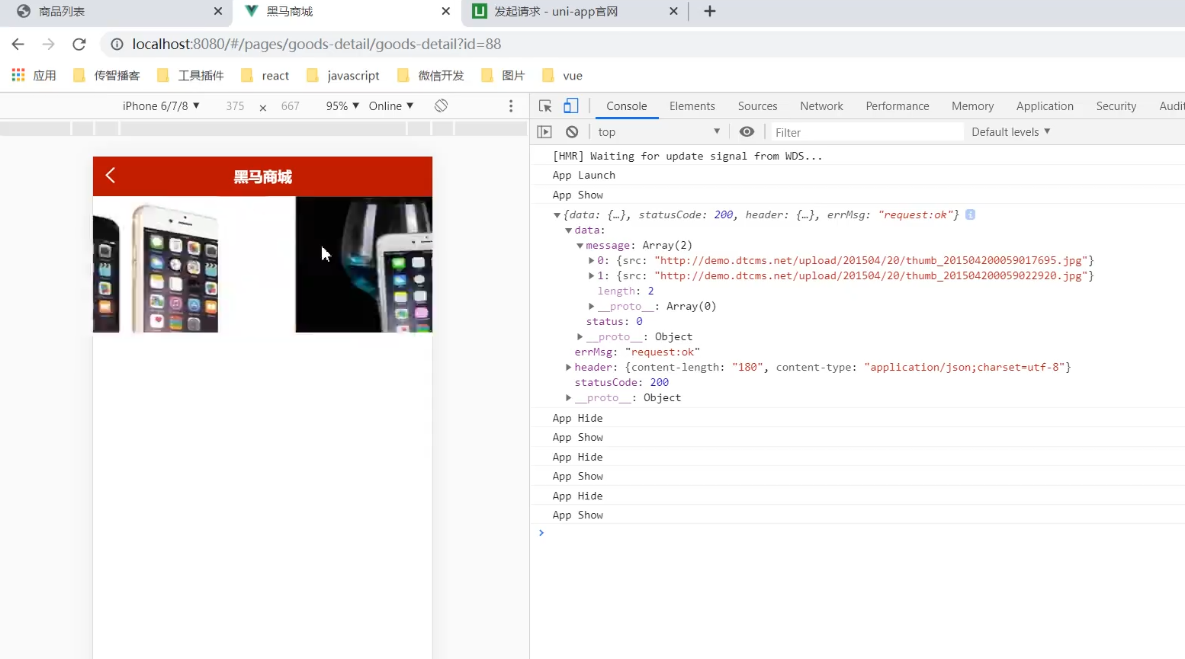Viewport: 1185px width, 659px height.
Task: Close the 黑马商城 tab
Action: [x=446, y=11]
